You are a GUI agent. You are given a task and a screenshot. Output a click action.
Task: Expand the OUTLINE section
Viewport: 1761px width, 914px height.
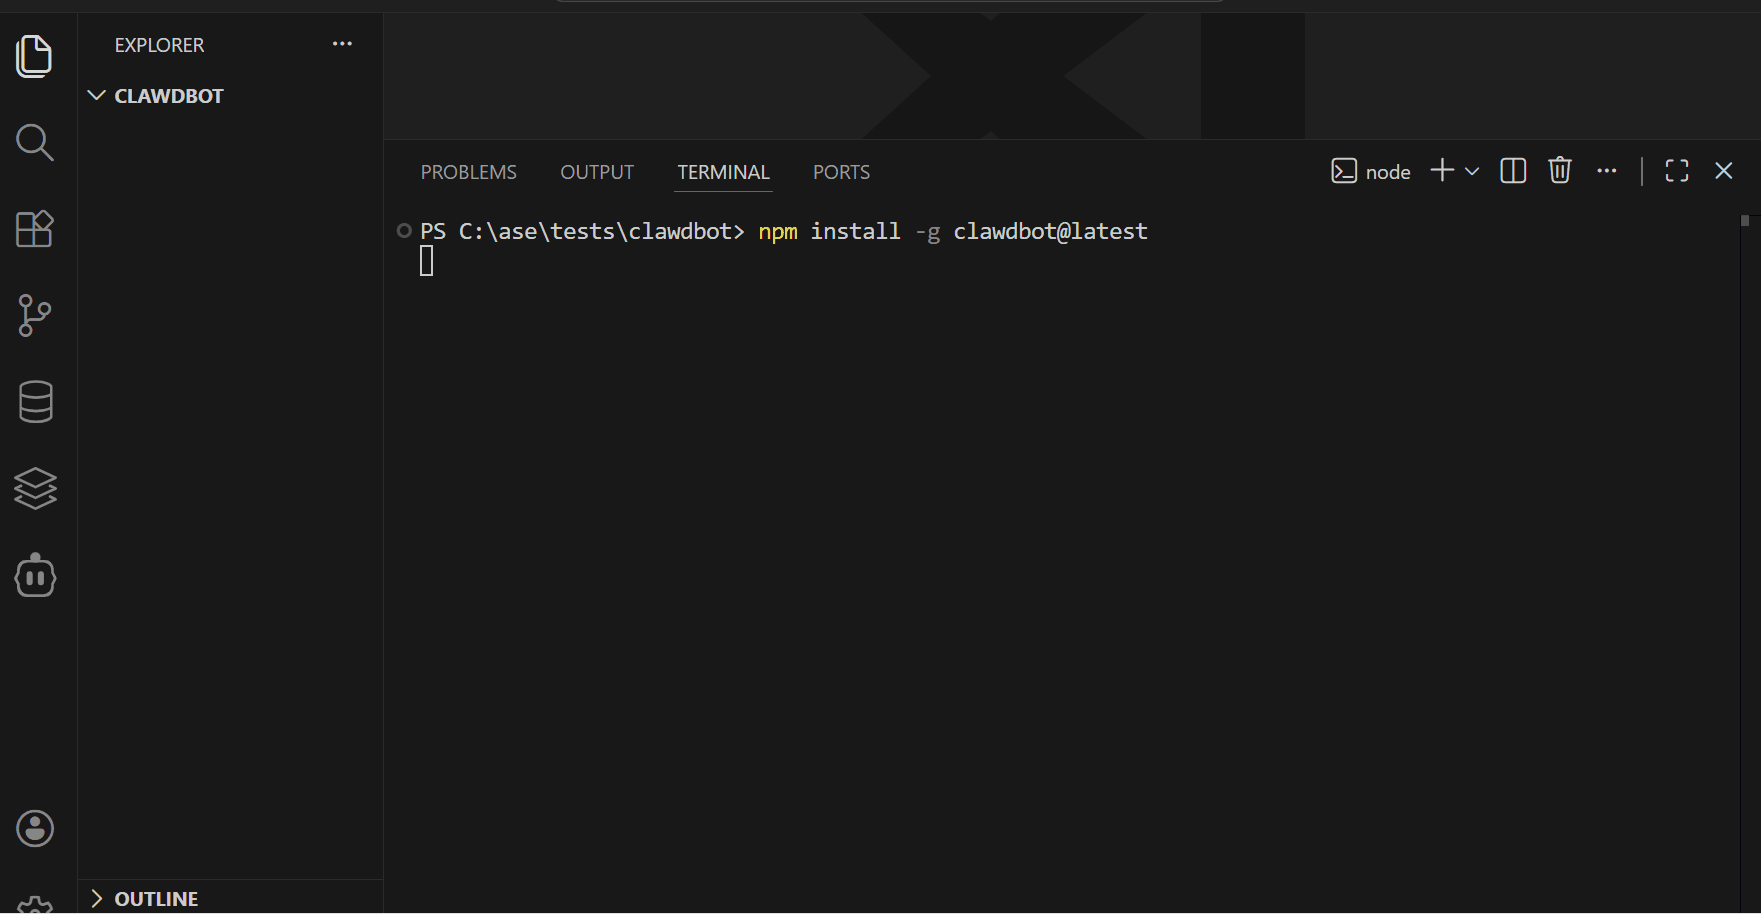click(x=97, y=898)
